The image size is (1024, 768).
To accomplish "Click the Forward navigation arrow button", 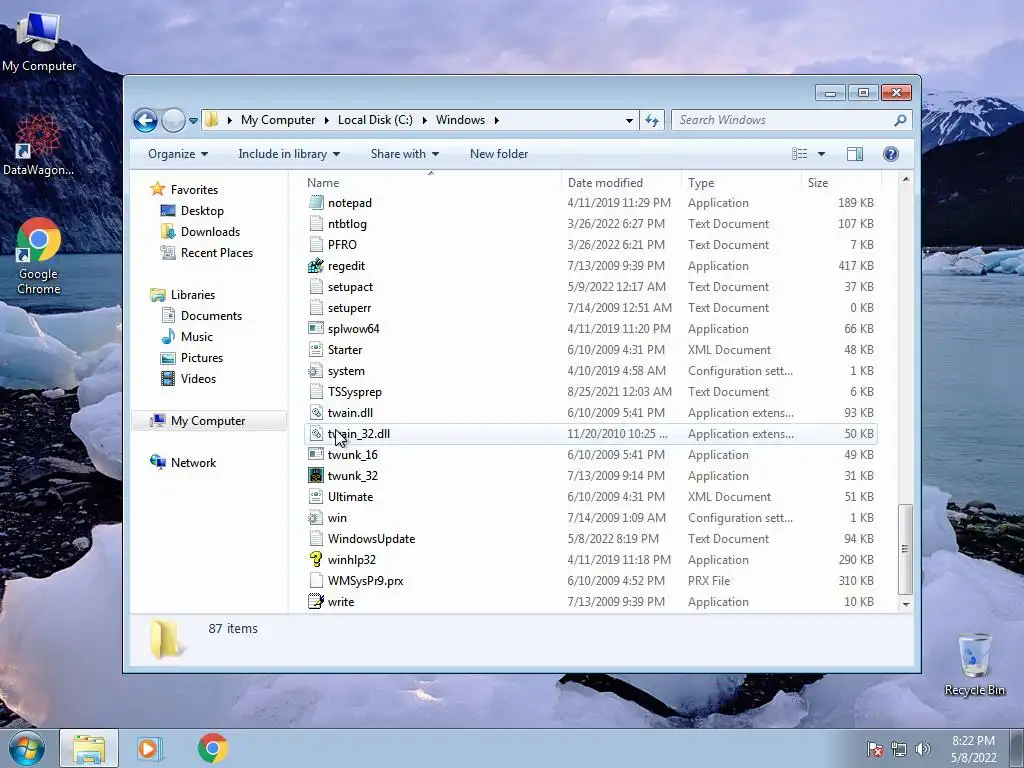I will [x=173, y=120].
